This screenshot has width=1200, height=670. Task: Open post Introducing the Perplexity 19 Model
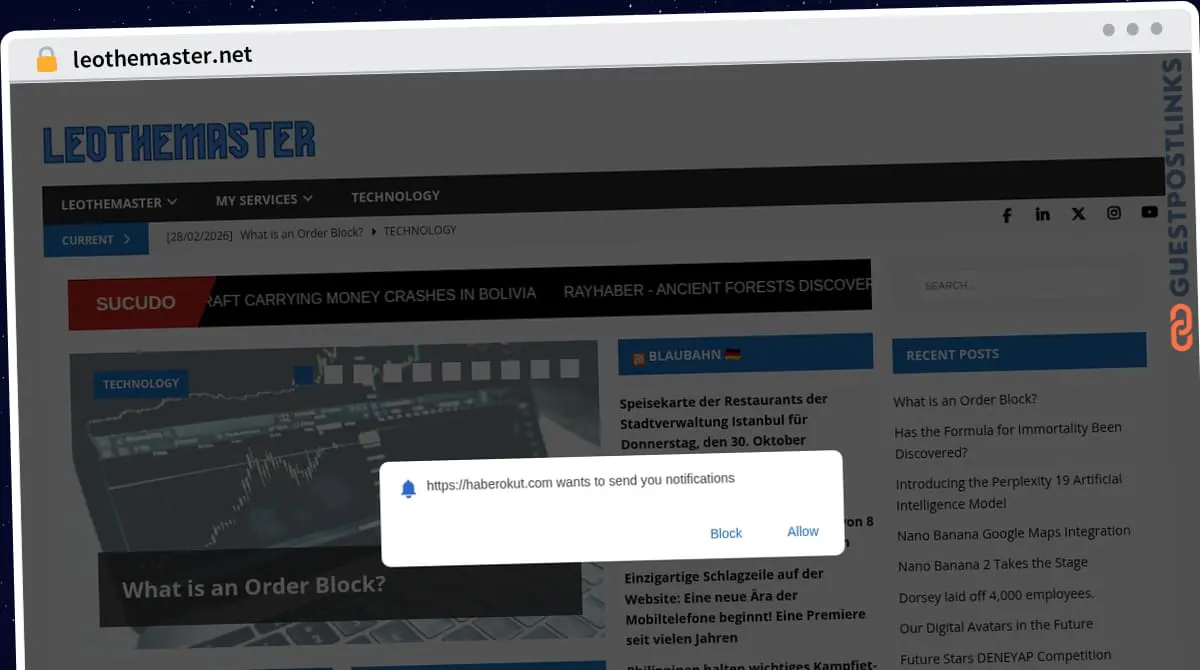(1009, 492)
